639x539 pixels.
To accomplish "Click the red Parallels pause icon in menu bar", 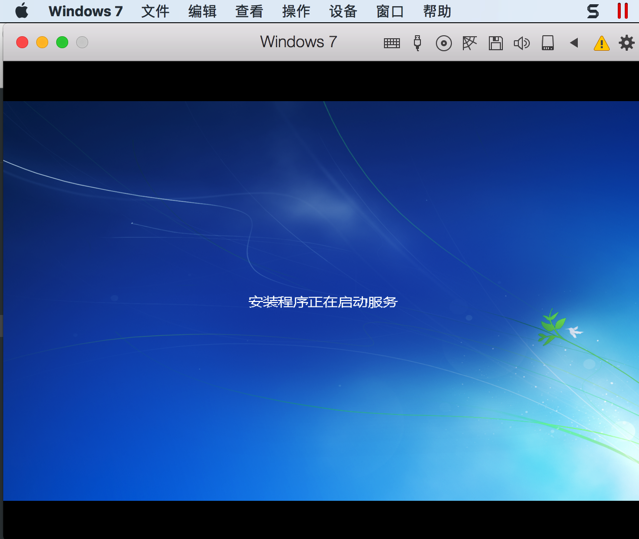I will [622, 11].
